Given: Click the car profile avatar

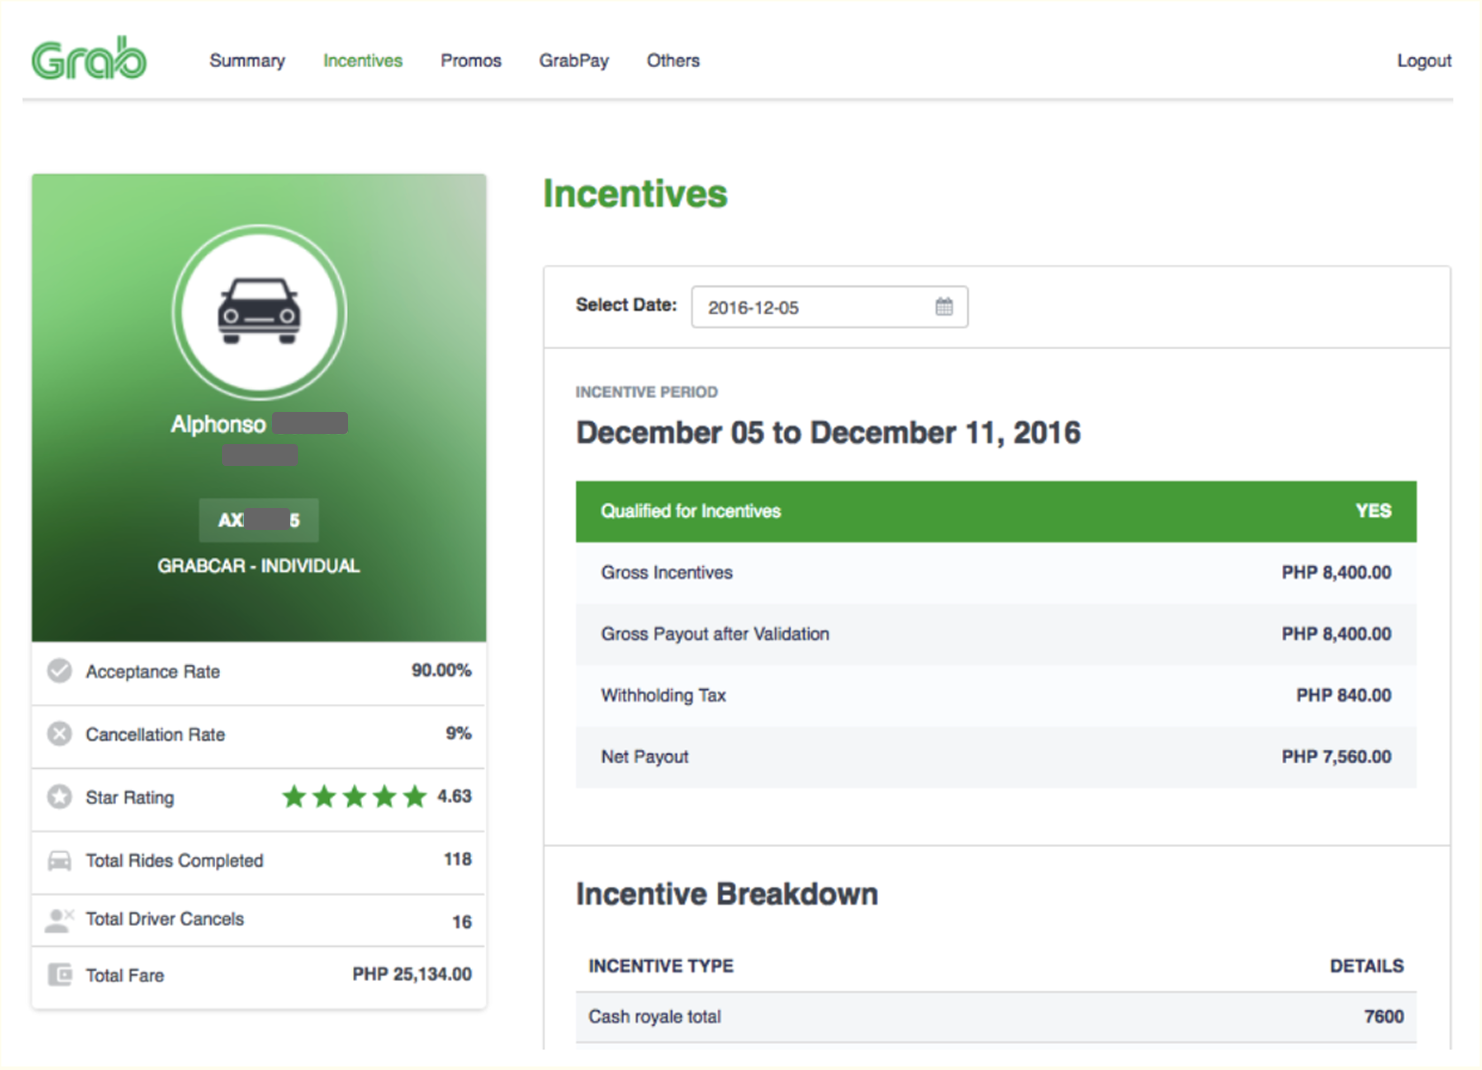Looking at the screenshot, I should point(260,312).
